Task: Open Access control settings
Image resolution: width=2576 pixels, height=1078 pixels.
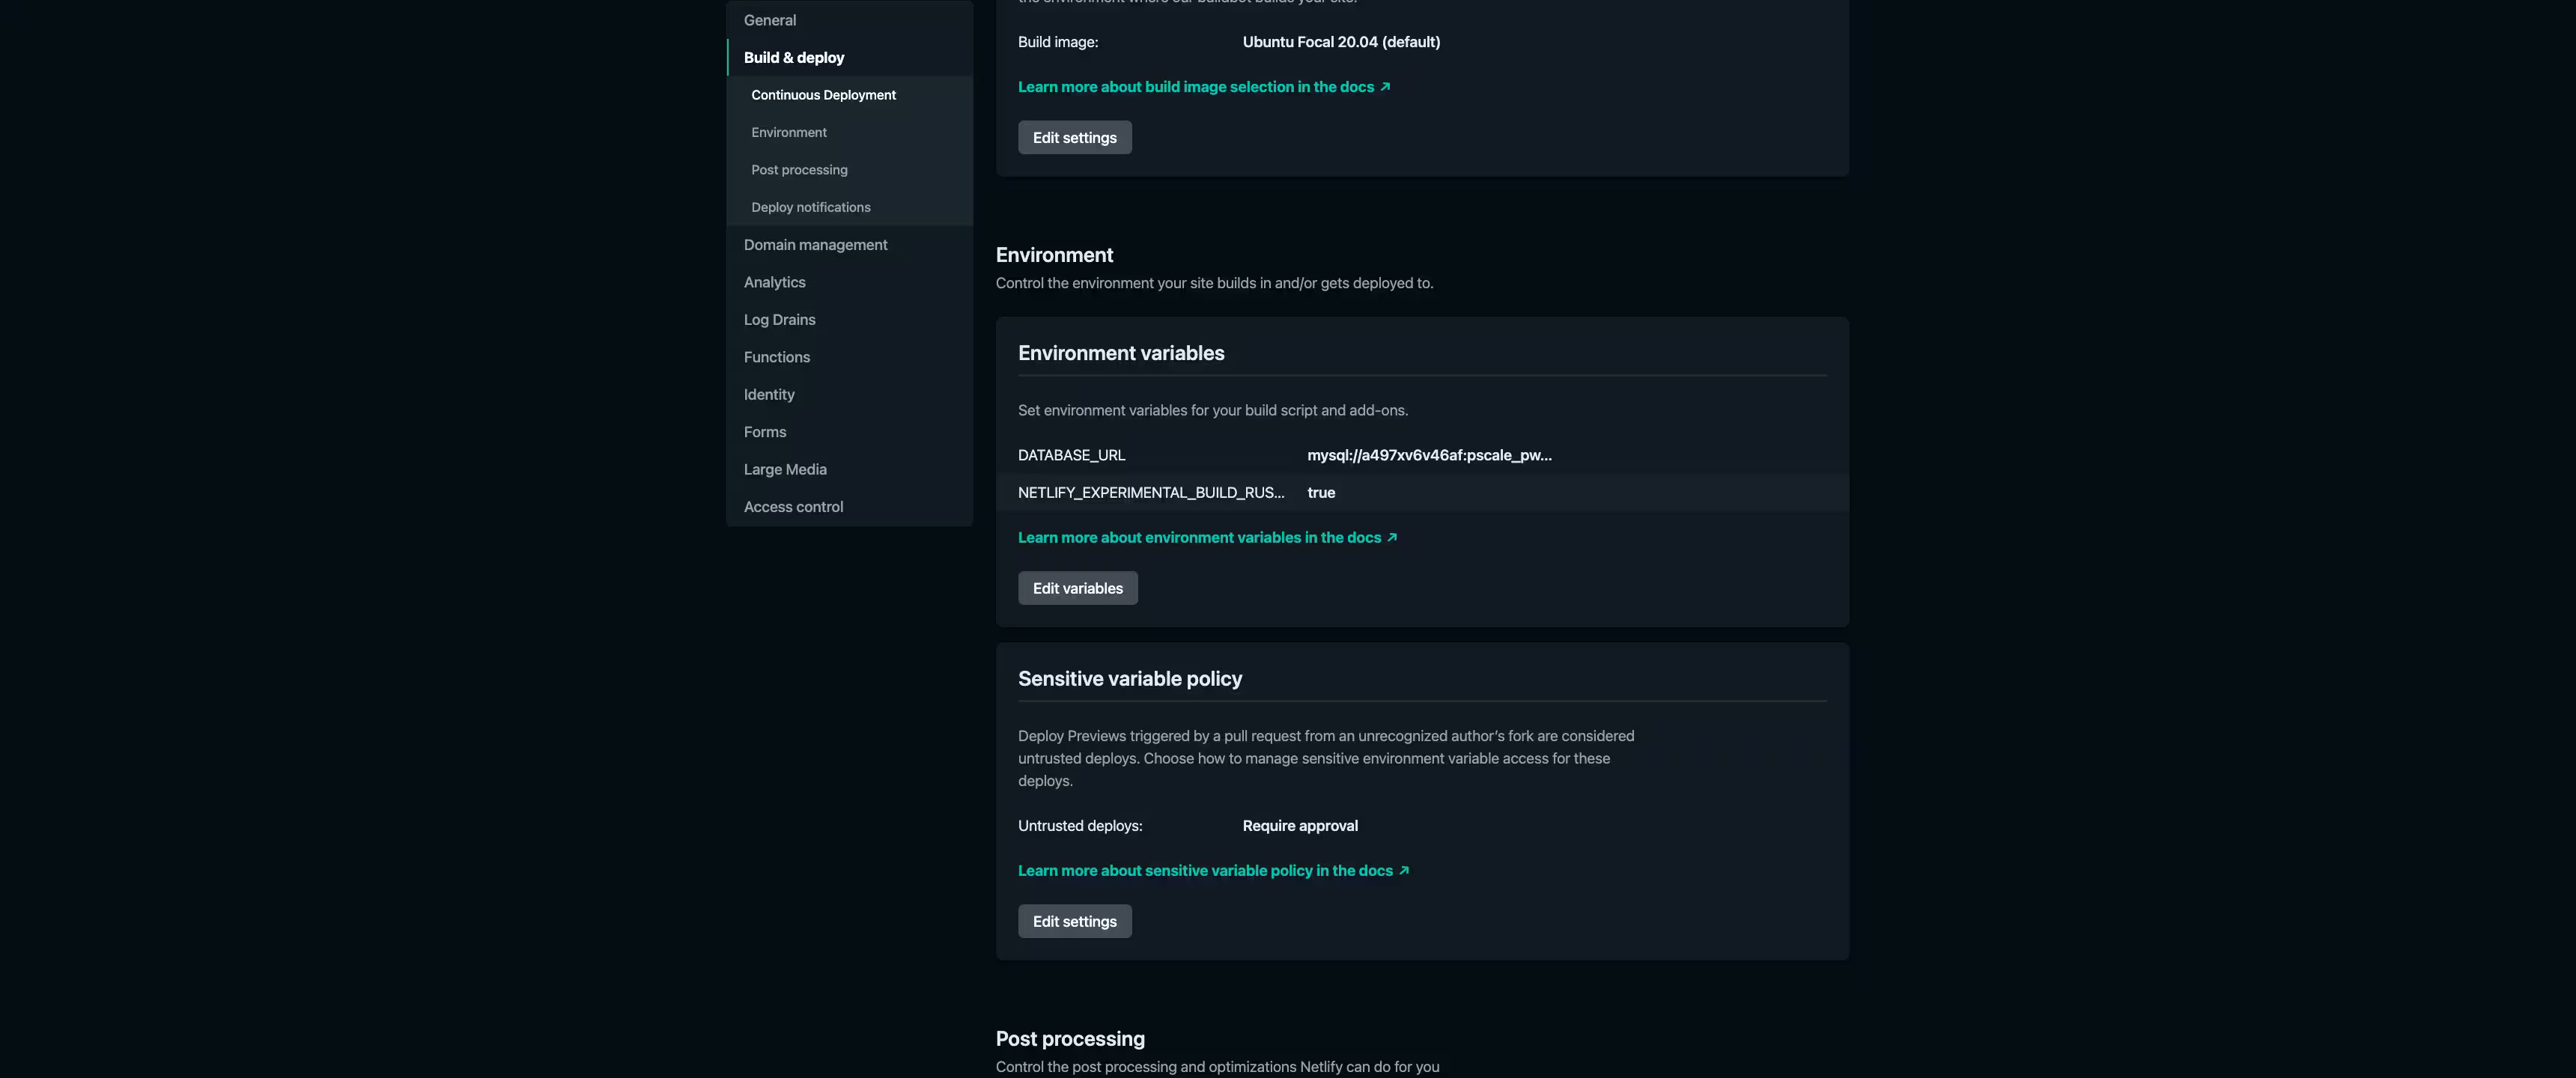Action: [x=793, y=507]
